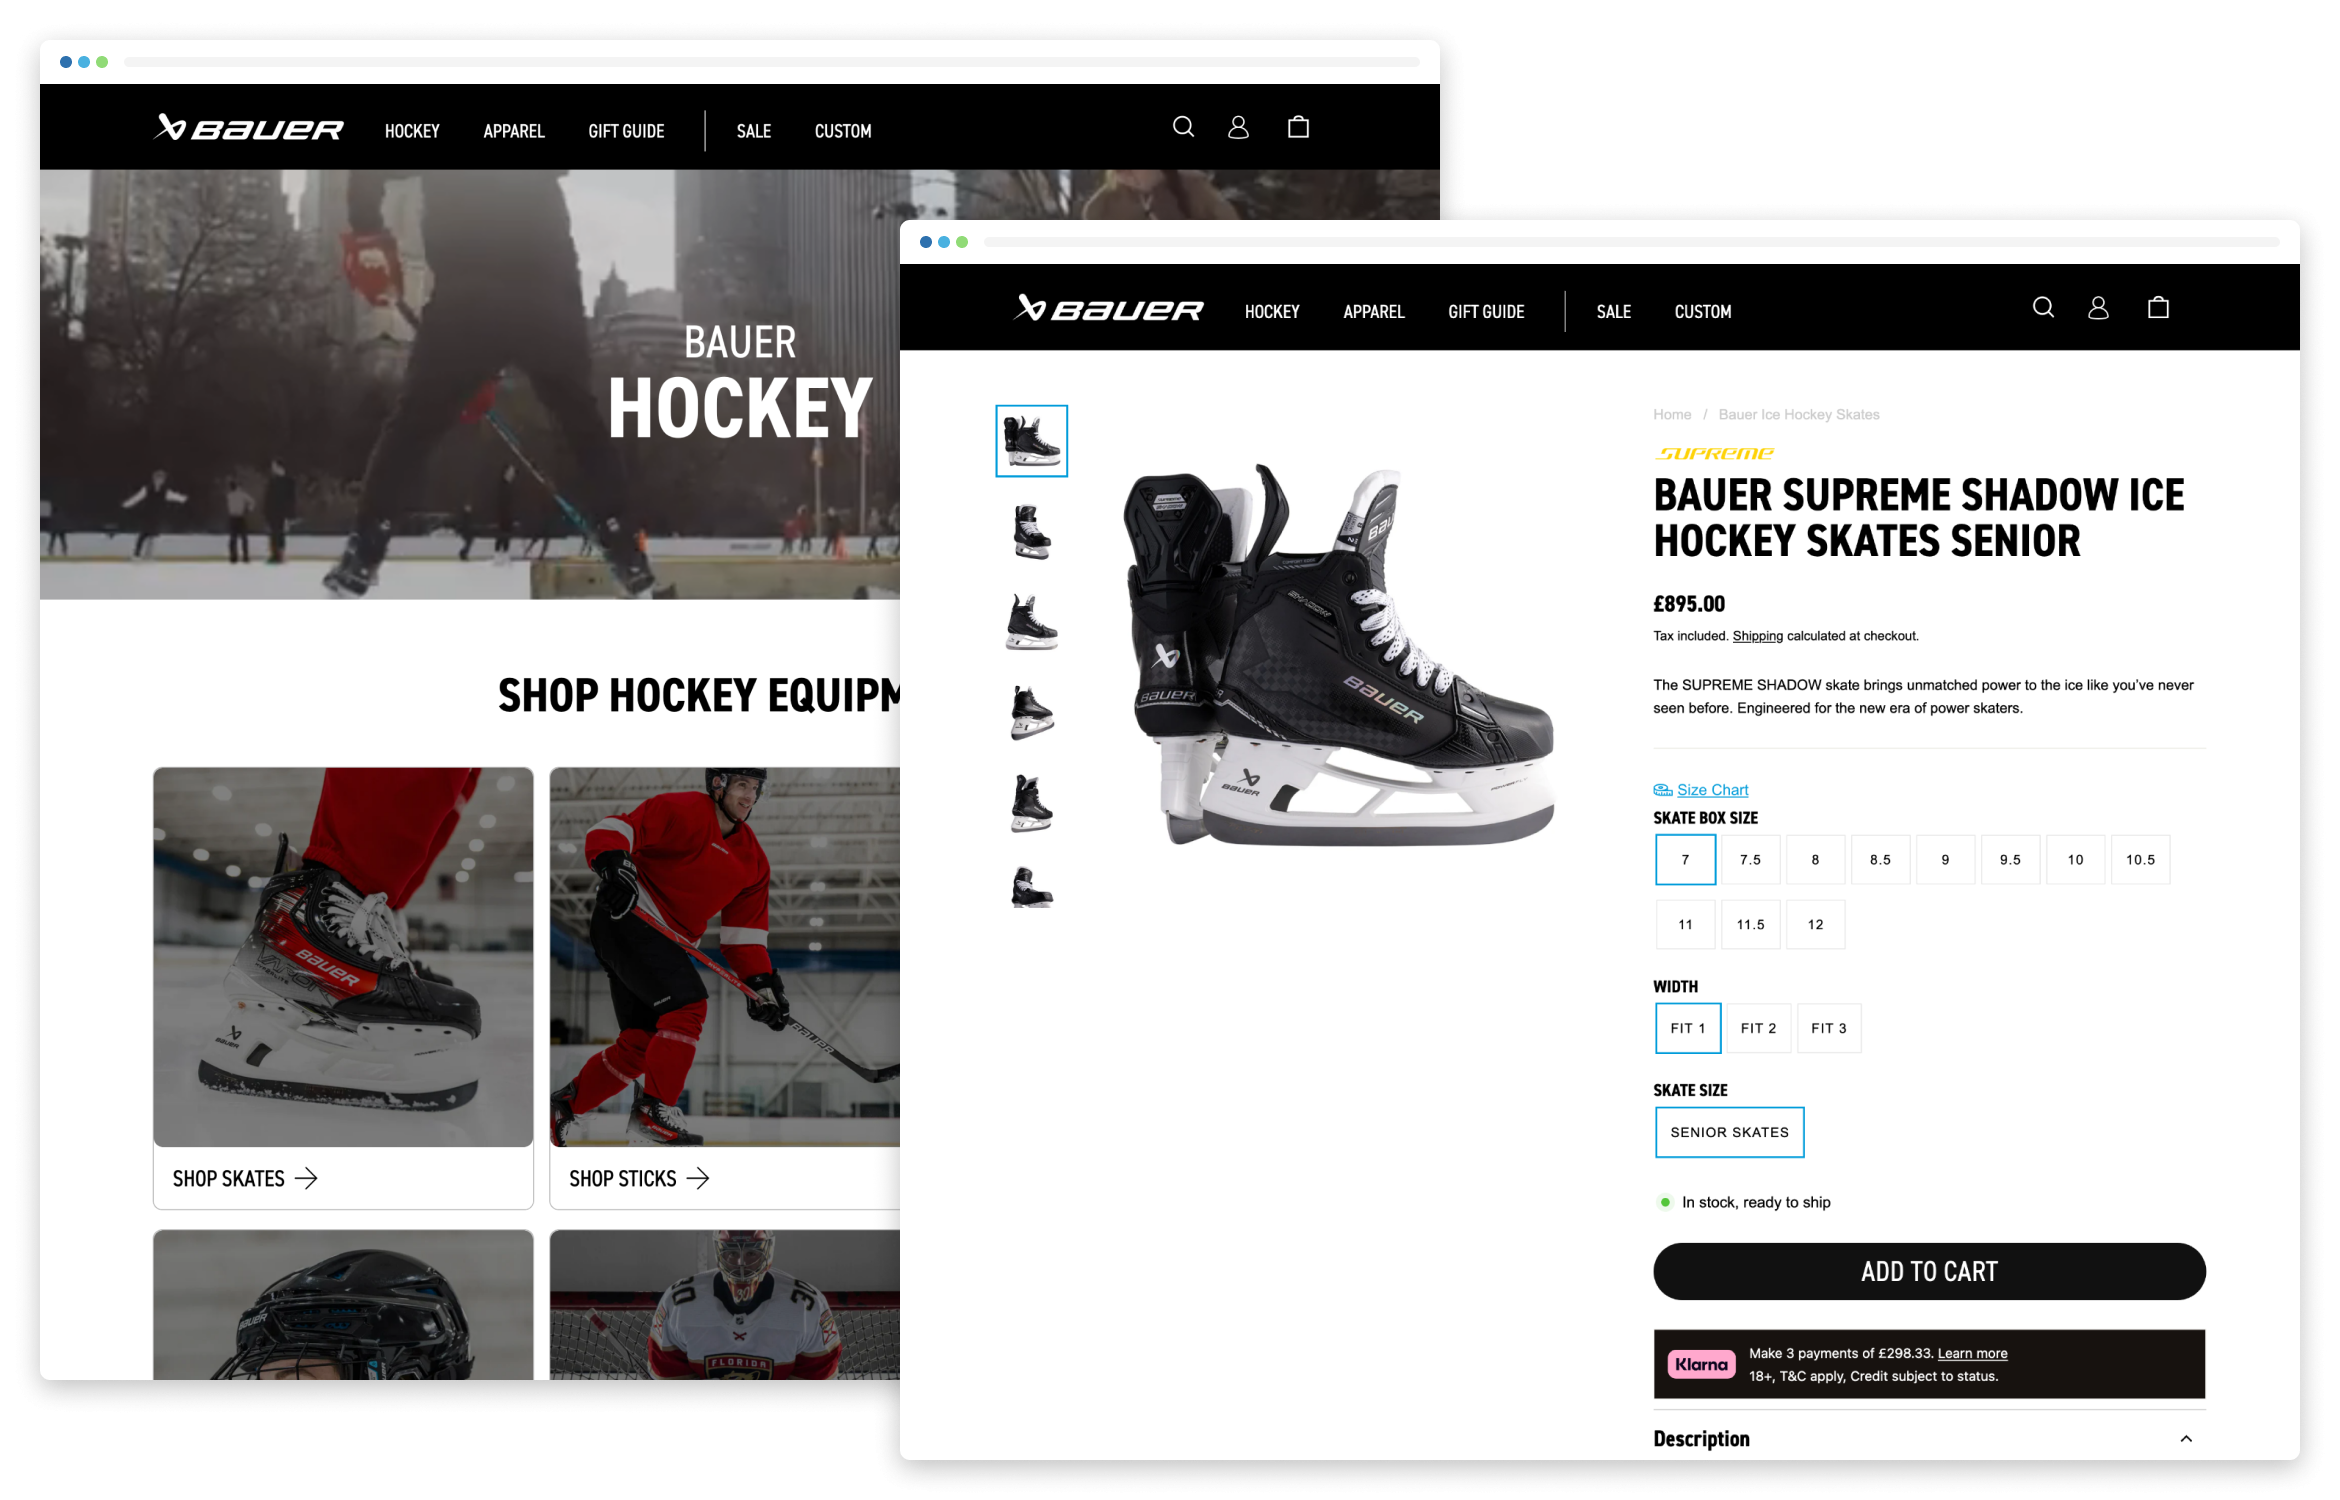The width and height of the screenshot is (2340, 1500).
Task: Open the Size Chart link
Action: pyautogui.click(x=1712, y=790)
